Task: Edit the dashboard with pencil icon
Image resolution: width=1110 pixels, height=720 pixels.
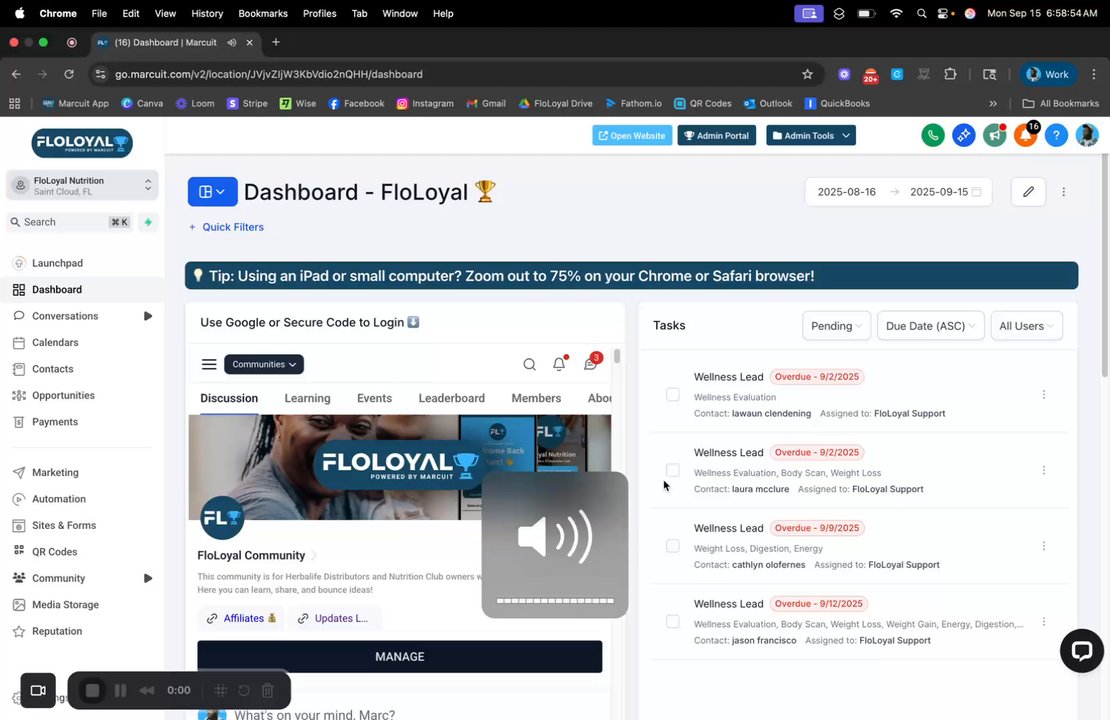Action: [1028, 192]
